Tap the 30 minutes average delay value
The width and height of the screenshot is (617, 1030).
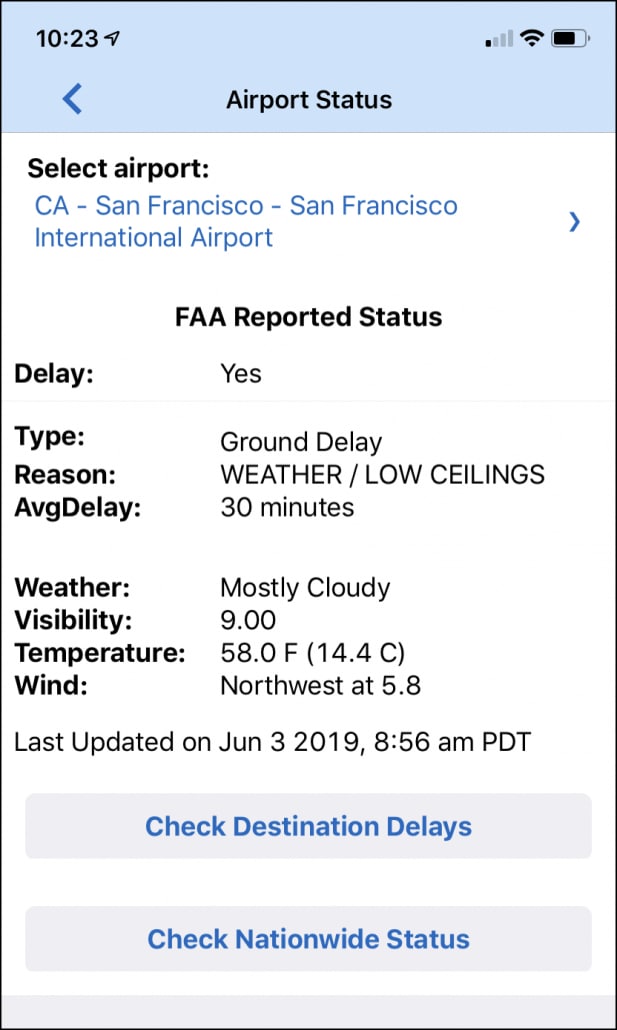click(287, 507)
